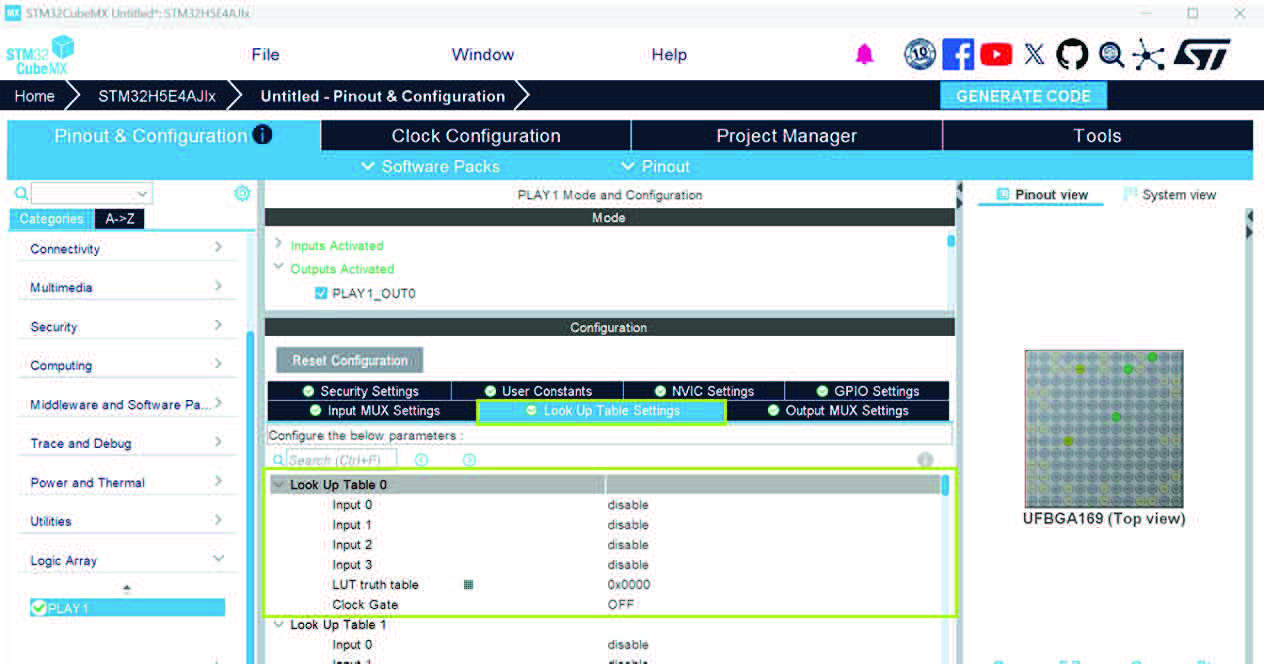The height and width of the screenshot is (664, 1264).
Task: Click the search magnifier in left panel
Action: click(21, 193)
